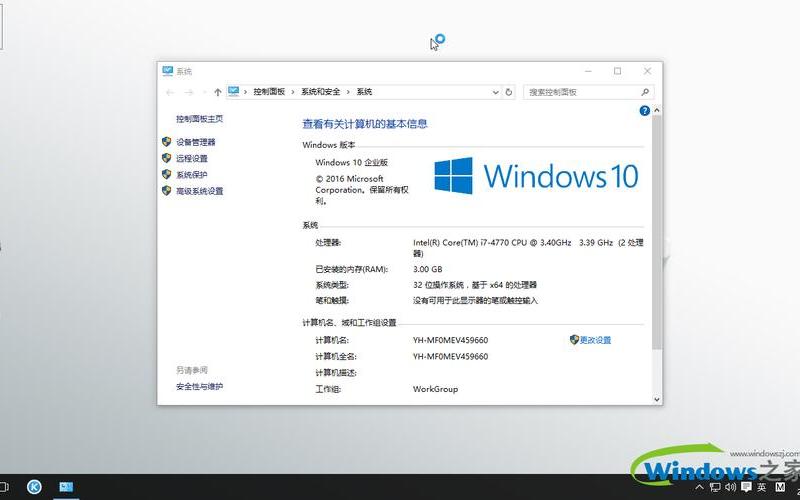800x500 pixels.
Task: Click the search control panel (搜索控制面板) field
Action: 588,92
